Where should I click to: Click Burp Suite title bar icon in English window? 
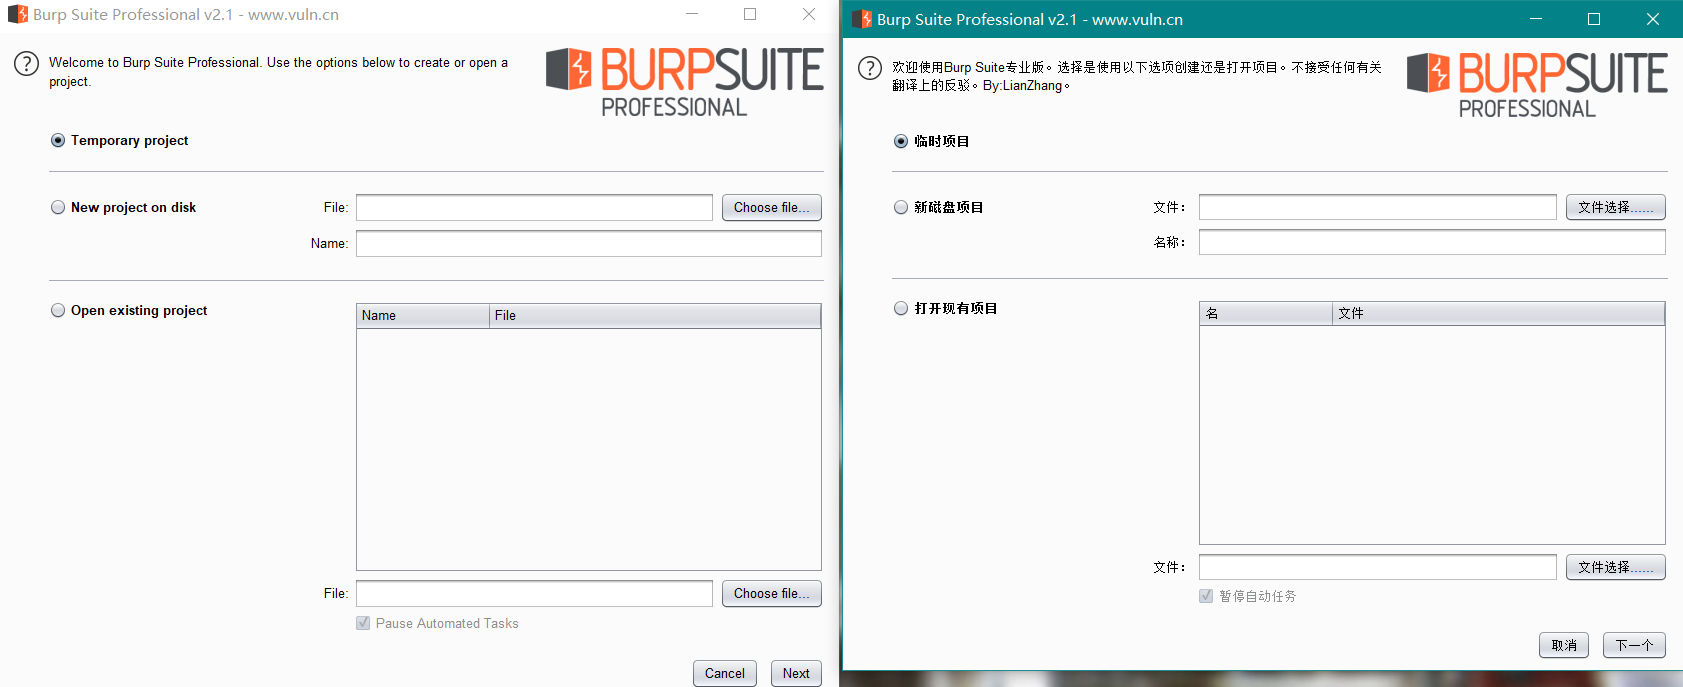[17, 14]
